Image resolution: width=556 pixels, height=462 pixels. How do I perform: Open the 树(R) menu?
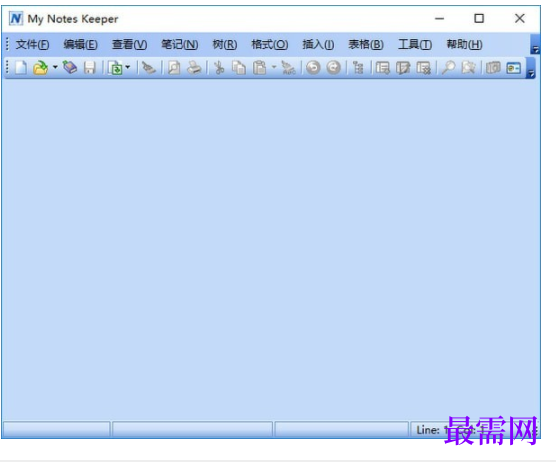click(x=224, y=45)
